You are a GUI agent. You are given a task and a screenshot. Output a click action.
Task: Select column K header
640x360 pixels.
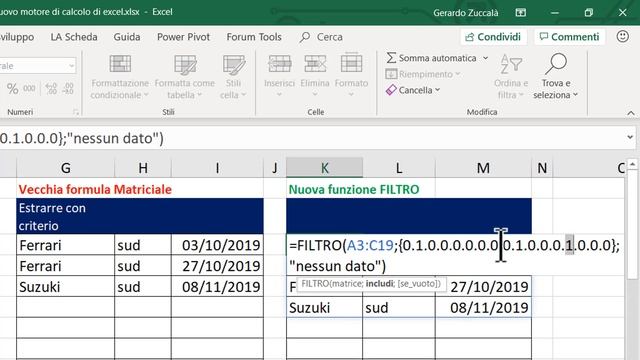tap(324, 168)
